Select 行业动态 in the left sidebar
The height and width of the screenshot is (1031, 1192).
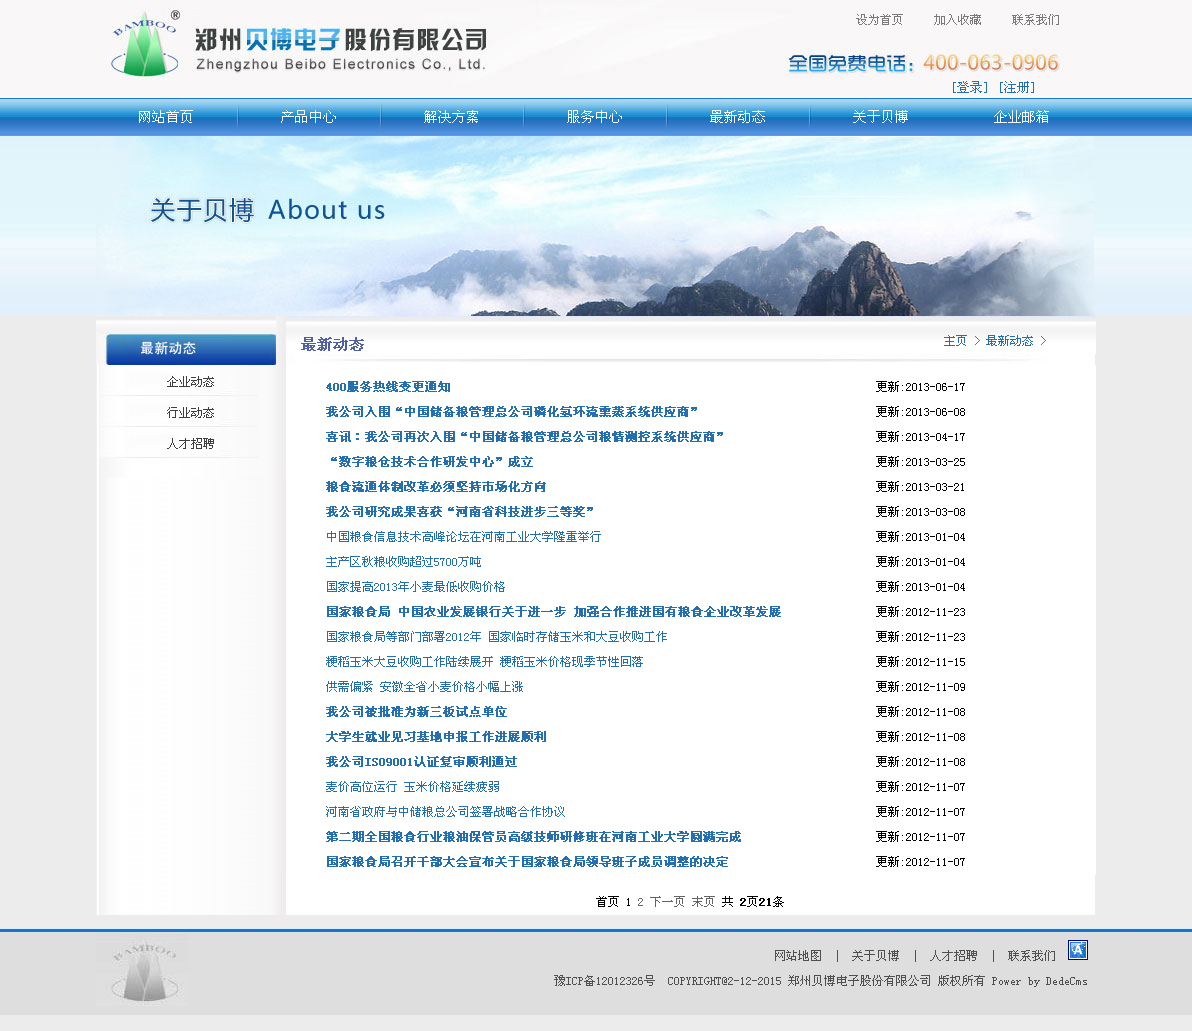coord(190,413)
